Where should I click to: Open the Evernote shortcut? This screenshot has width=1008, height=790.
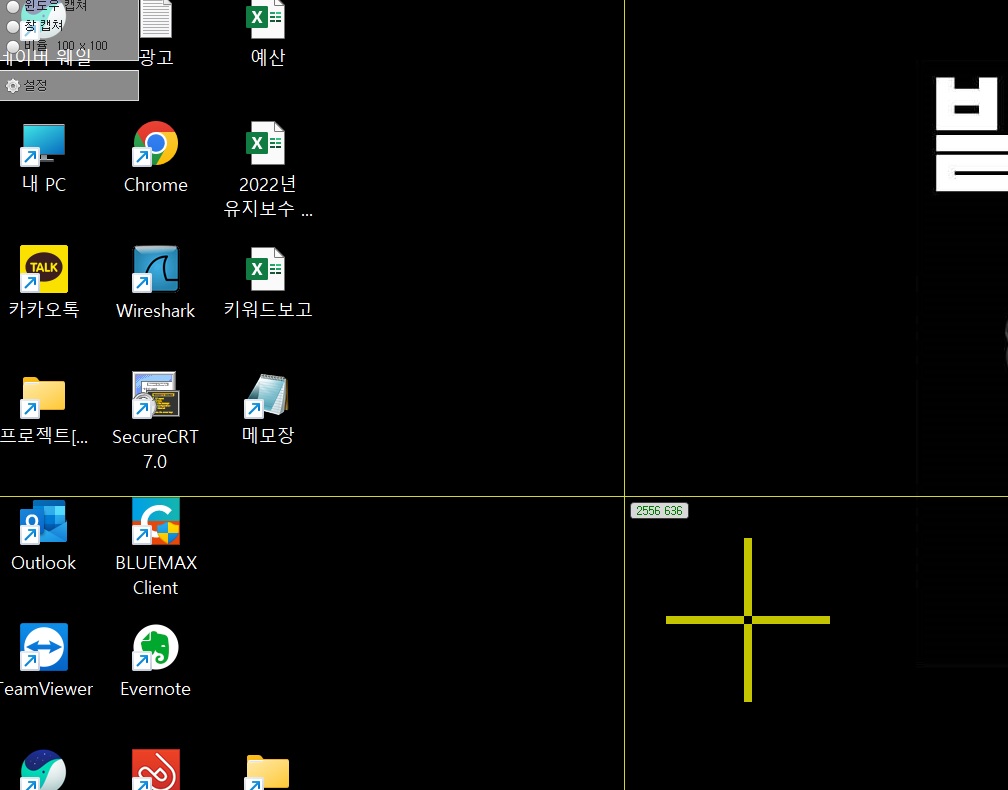point(156,662)
